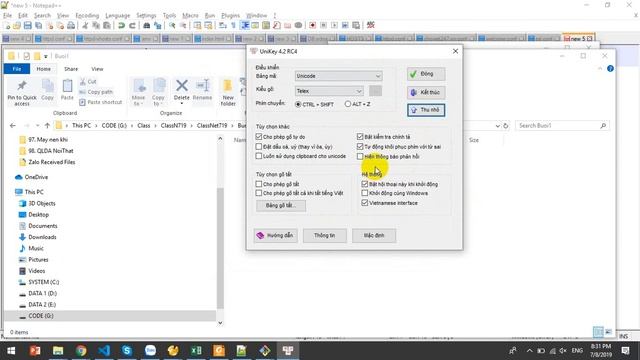The width and height of the screenshot is (640, 360).
Task: Click 'Mặc định' button in UniKey
Action: (374, 236)
